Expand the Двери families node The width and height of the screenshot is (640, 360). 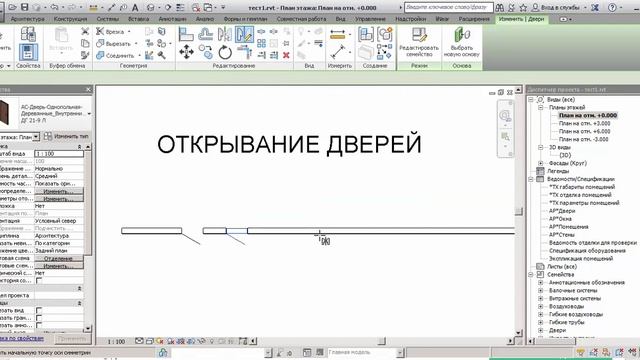click(x=540, y=330)
